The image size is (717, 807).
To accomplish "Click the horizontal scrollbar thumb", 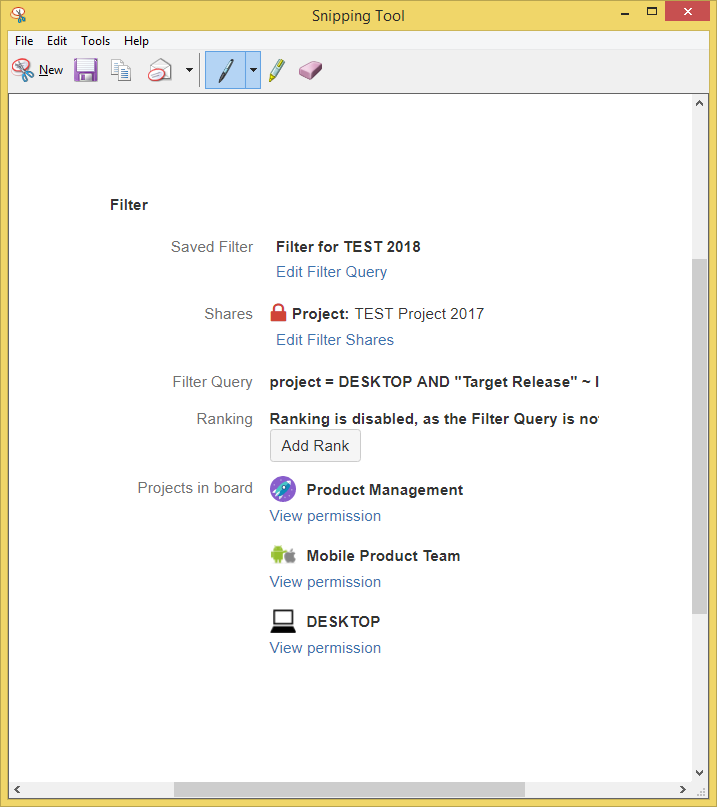I will point(349,789).
